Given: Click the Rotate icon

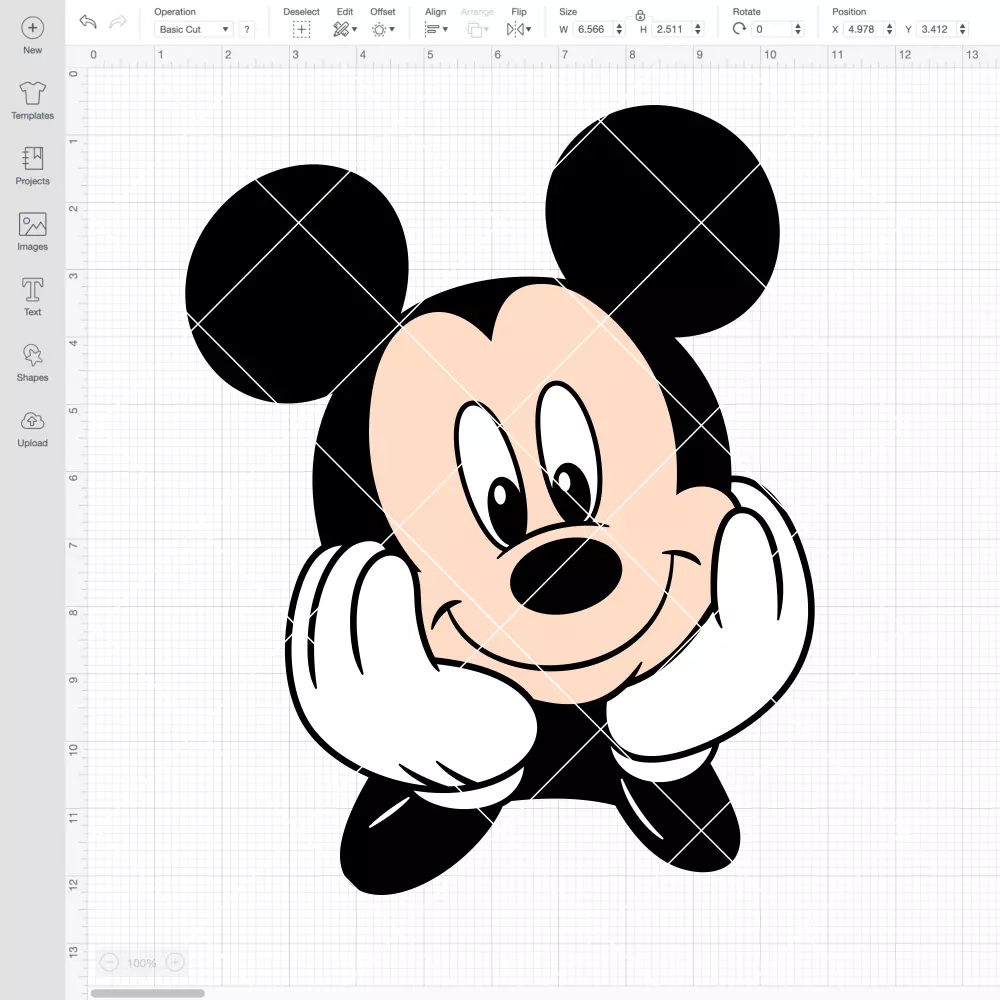Looking at the screenshot, I should pyautogui.click(x=739, y=29).
